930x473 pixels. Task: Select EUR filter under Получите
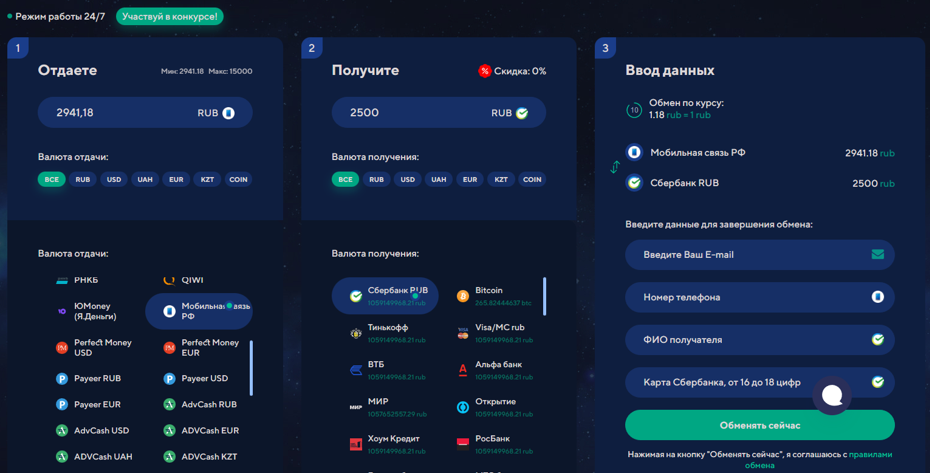470,179
